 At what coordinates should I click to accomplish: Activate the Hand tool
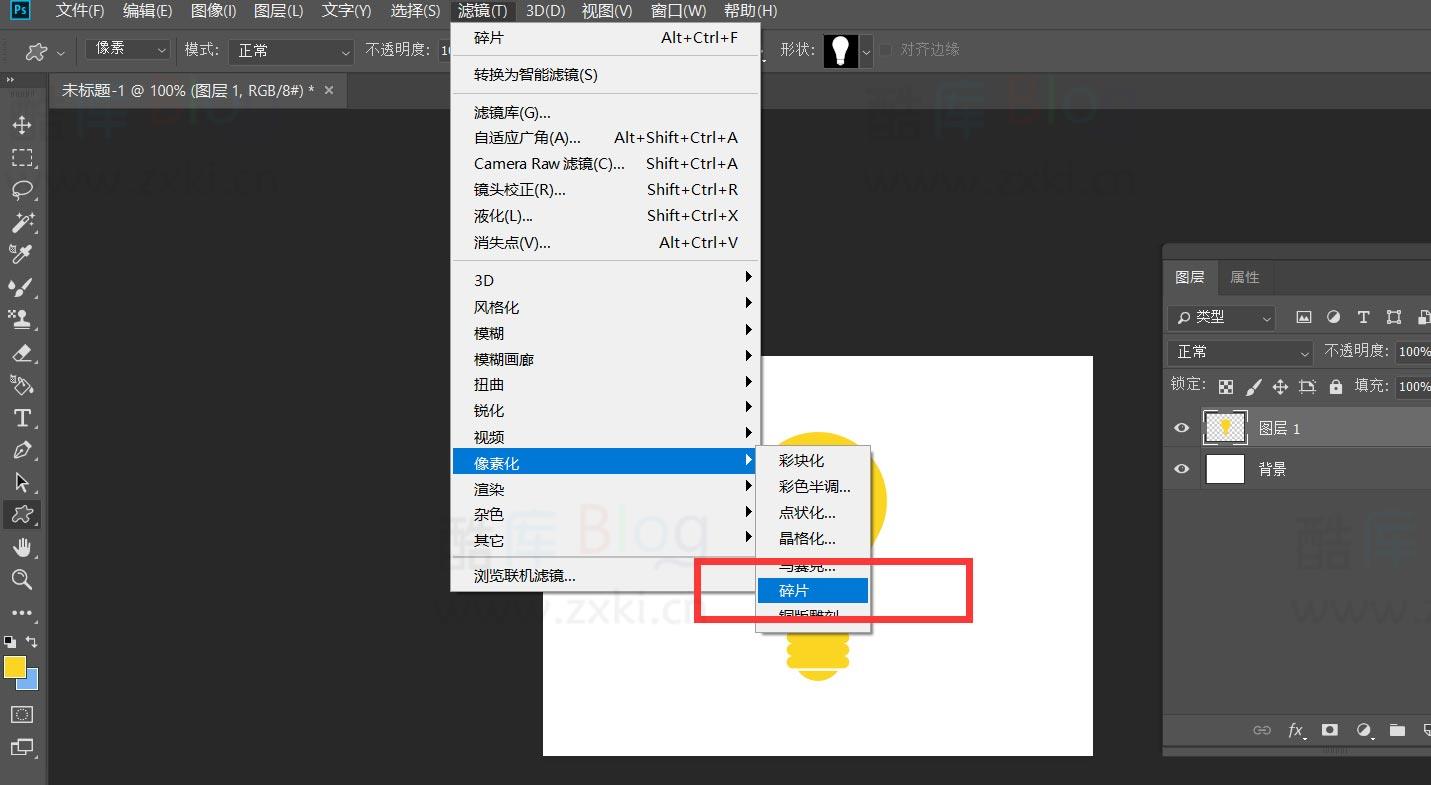(23, 547)
